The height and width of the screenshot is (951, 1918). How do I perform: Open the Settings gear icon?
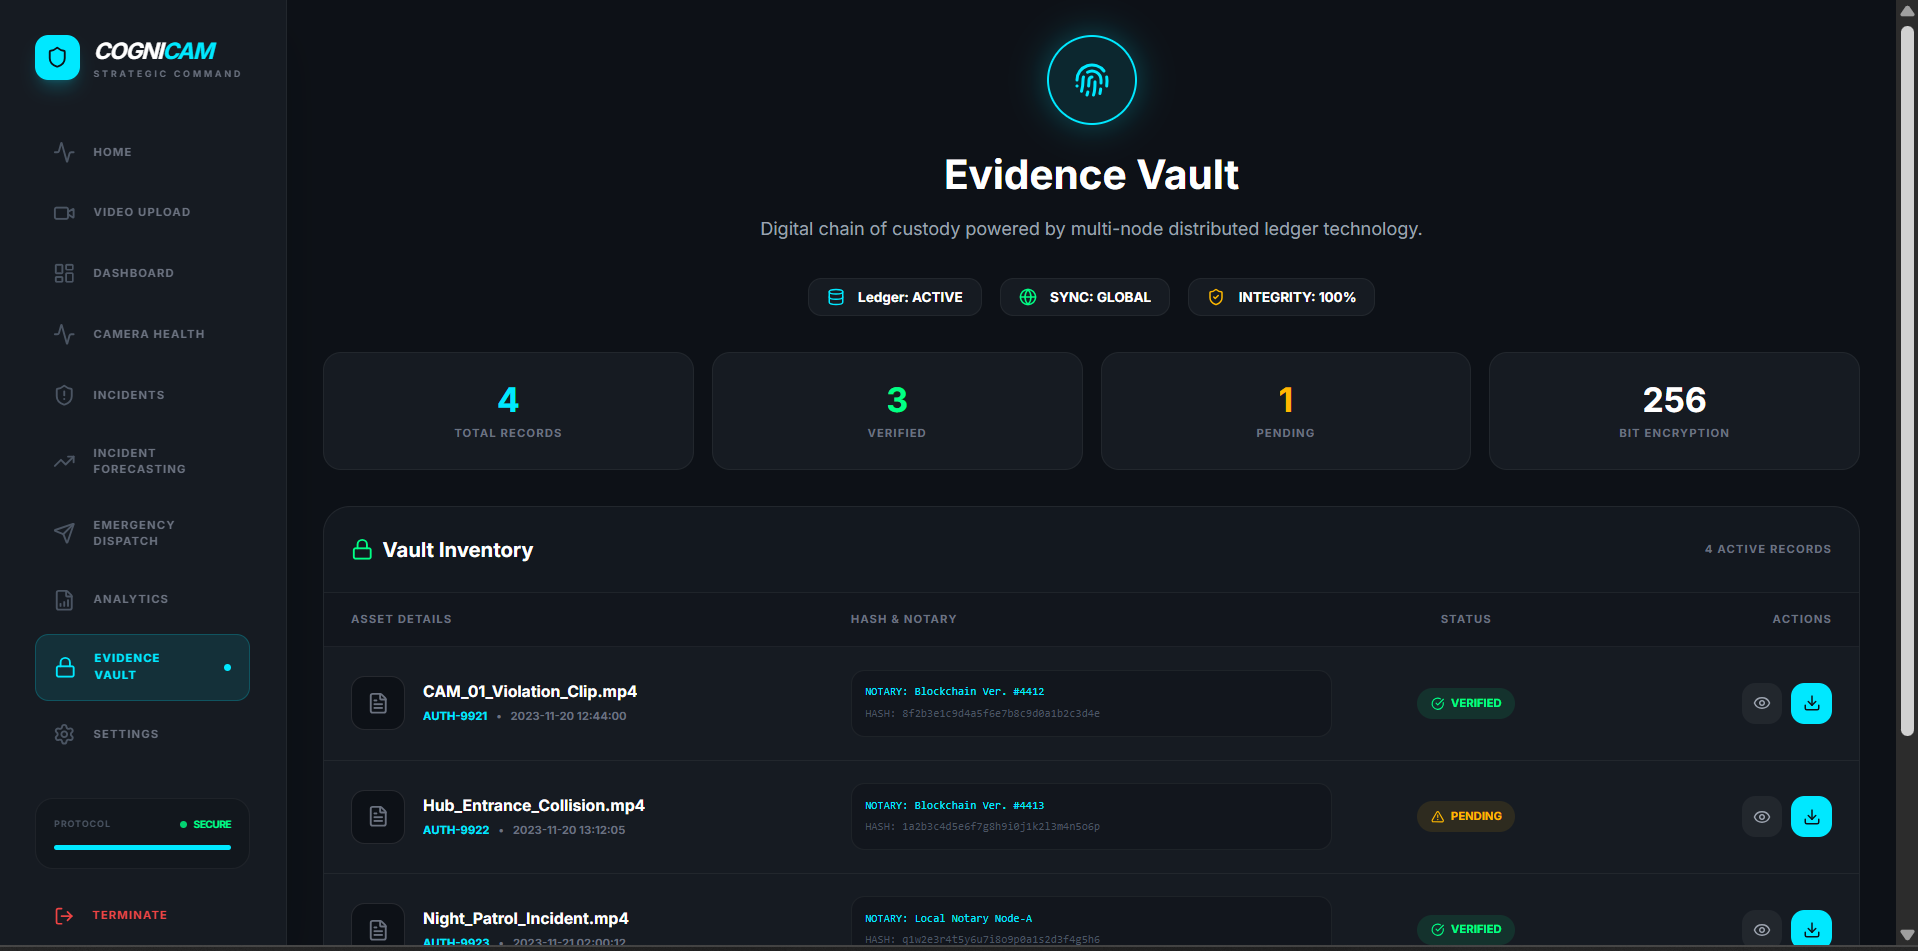coord(64,734)
